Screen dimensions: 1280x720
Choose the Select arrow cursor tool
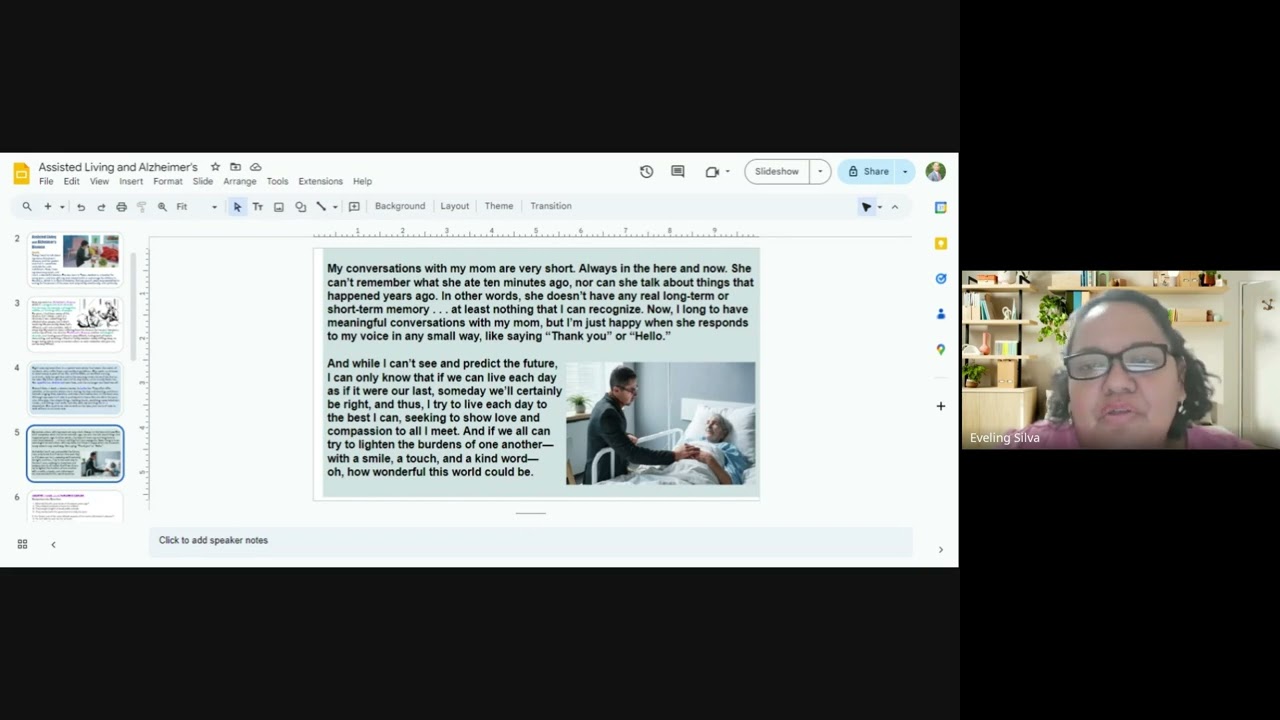pos(237,207)
